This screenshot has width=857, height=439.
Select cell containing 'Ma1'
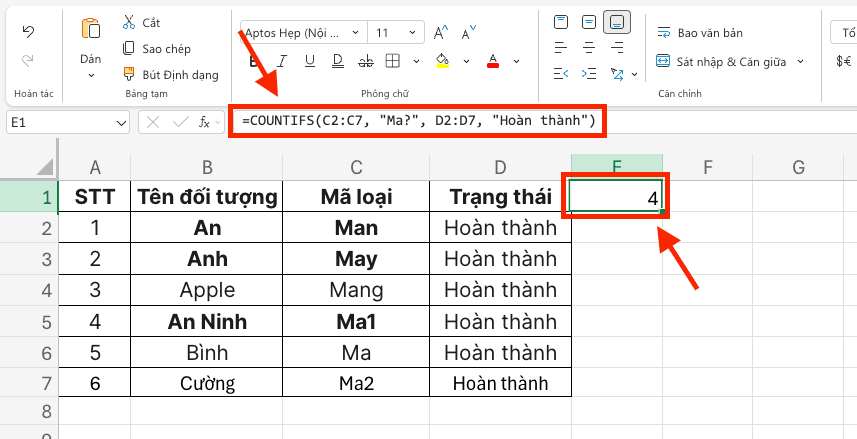click(356, 321)
